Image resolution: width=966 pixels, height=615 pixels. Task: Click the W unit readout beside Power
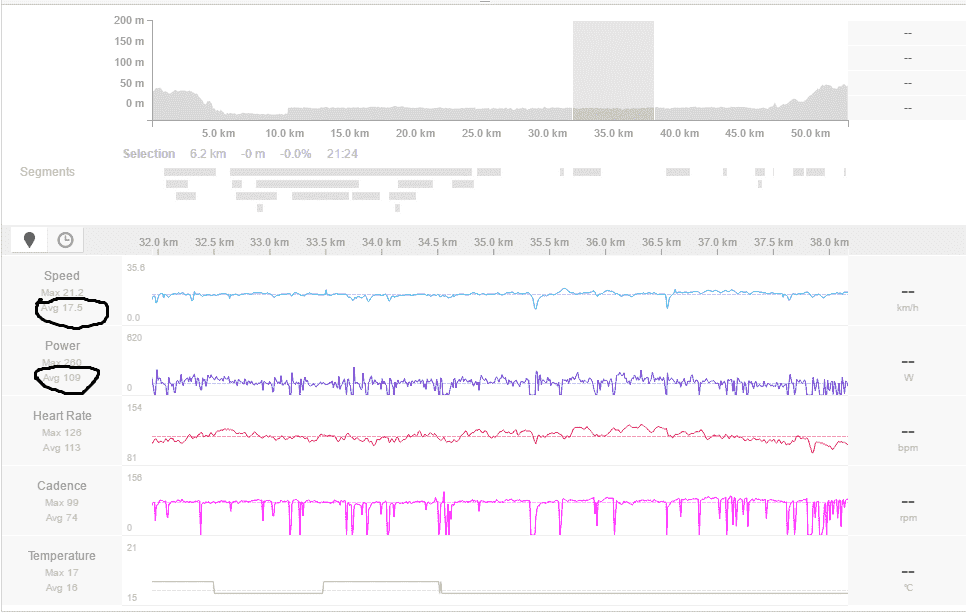coord(907,378)
